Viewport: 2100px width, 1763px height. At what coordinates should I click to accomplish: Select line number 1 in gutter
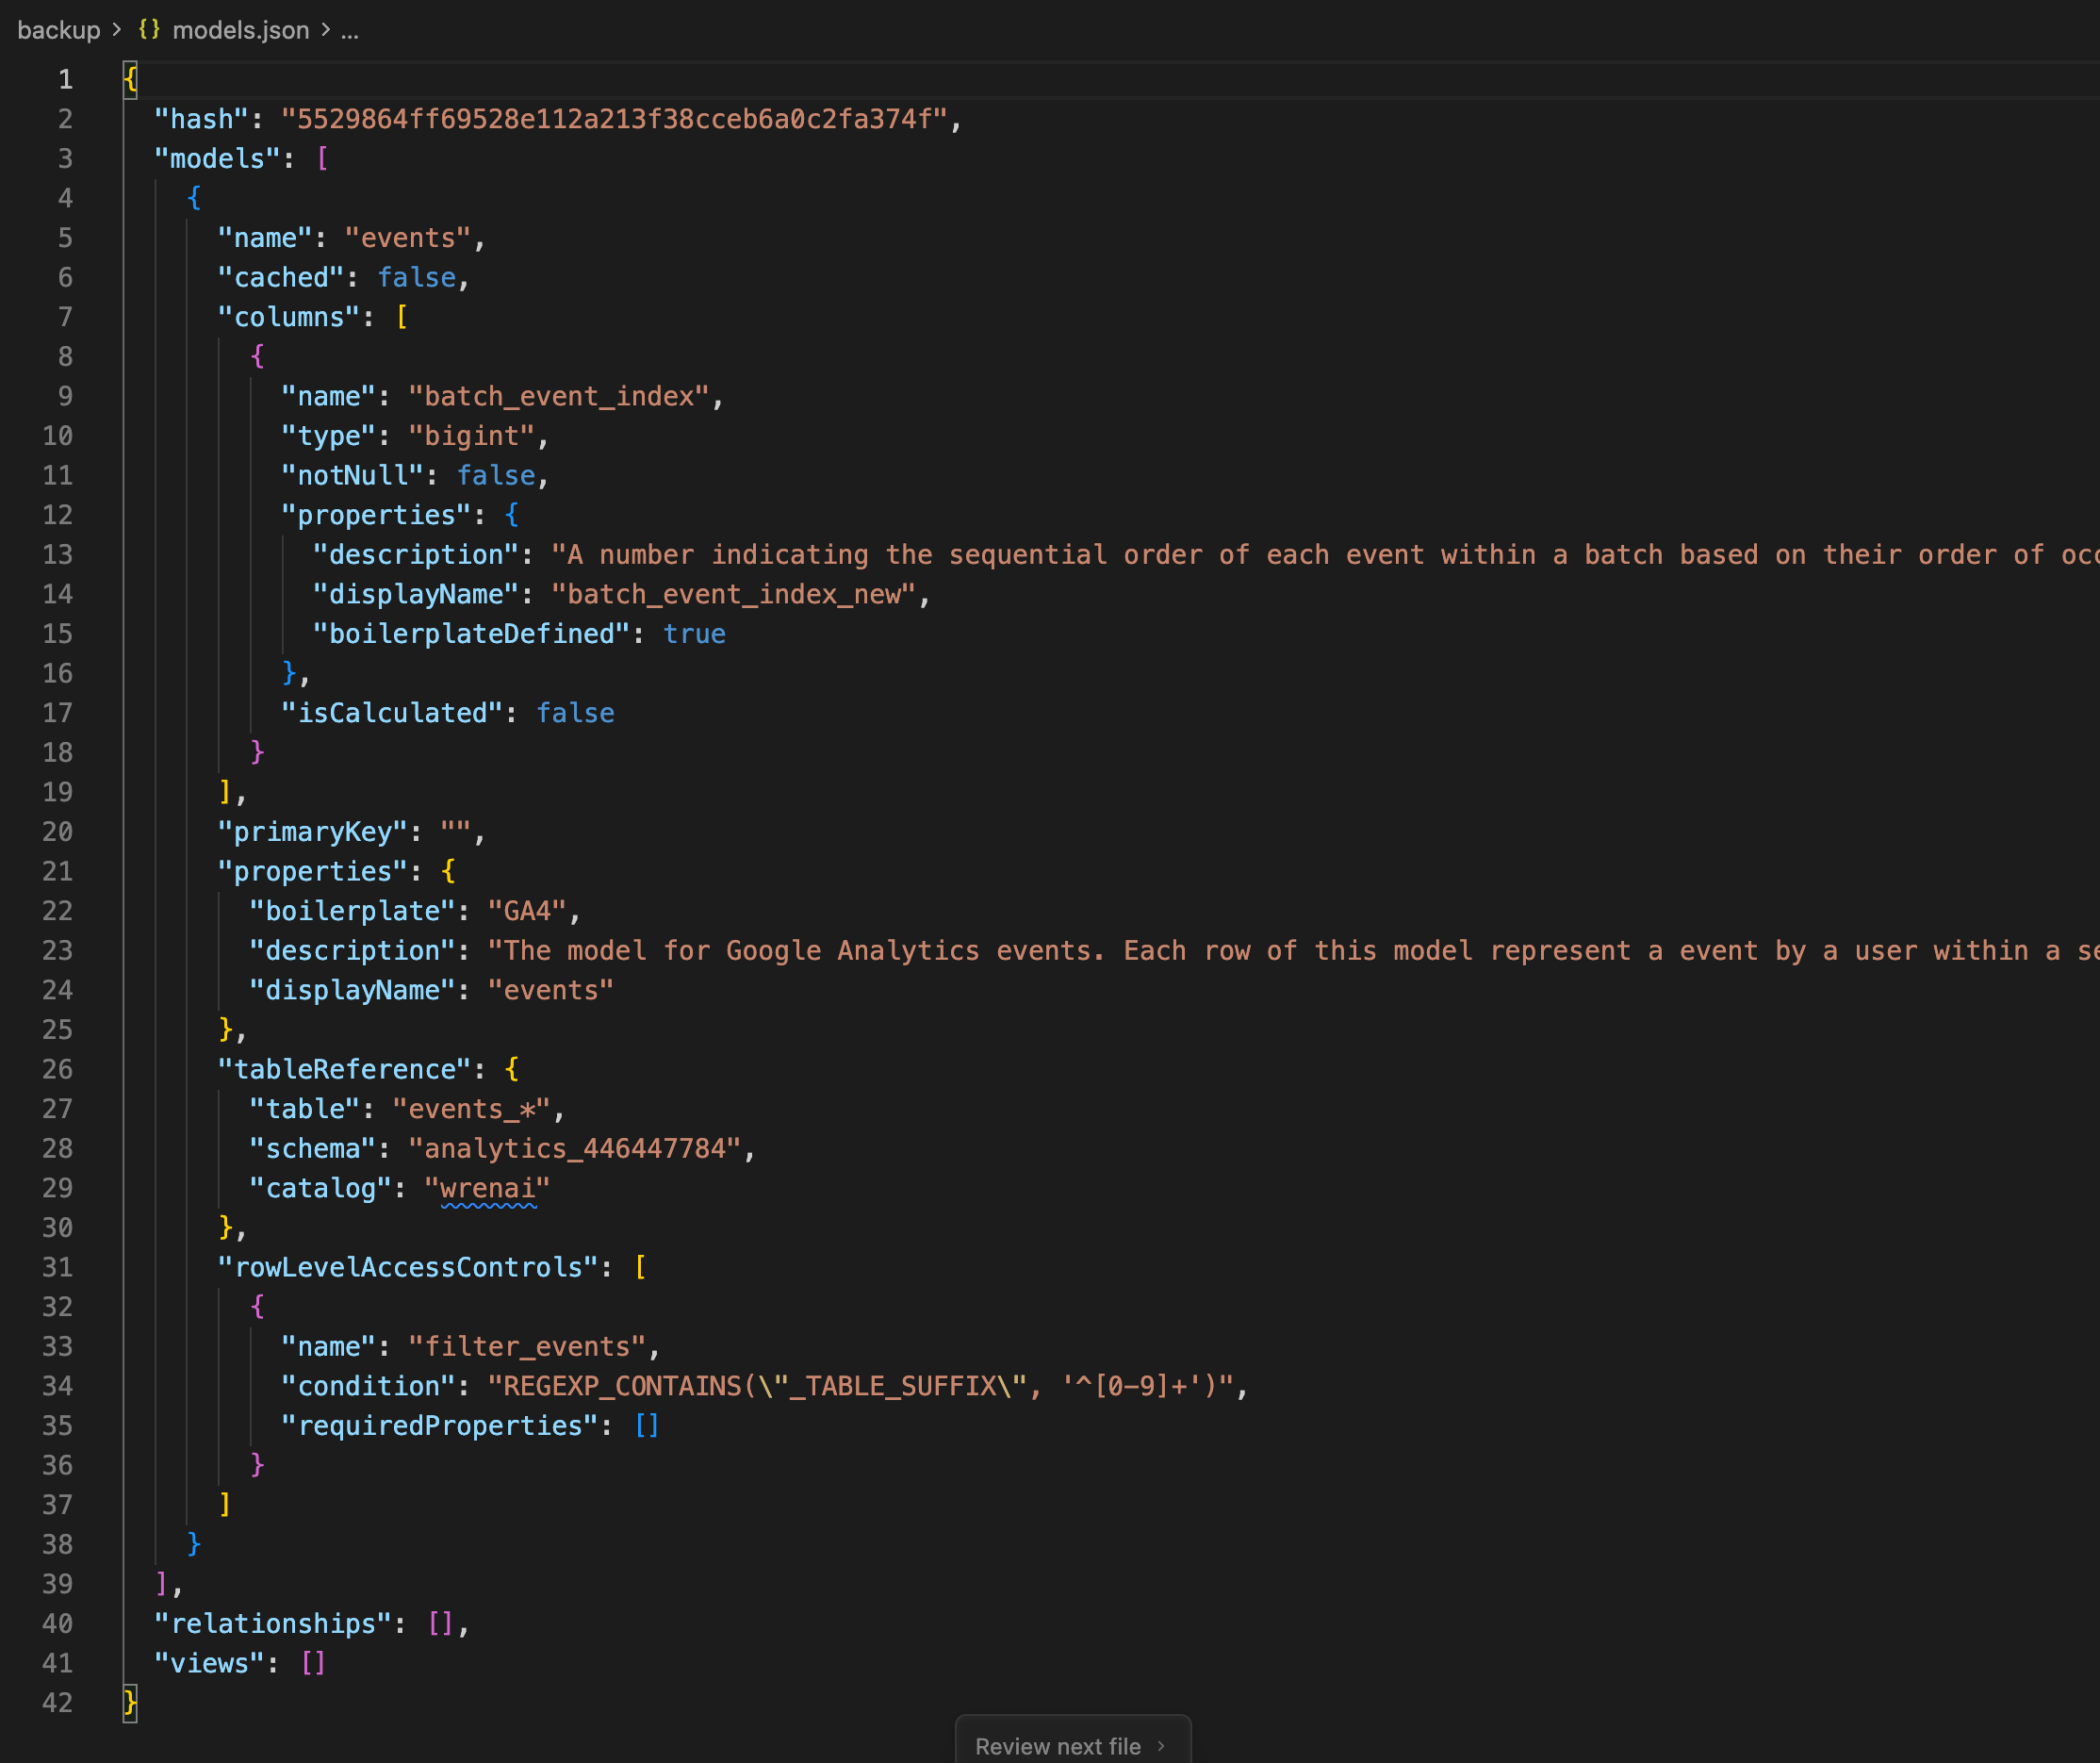(x=65, y=79)
